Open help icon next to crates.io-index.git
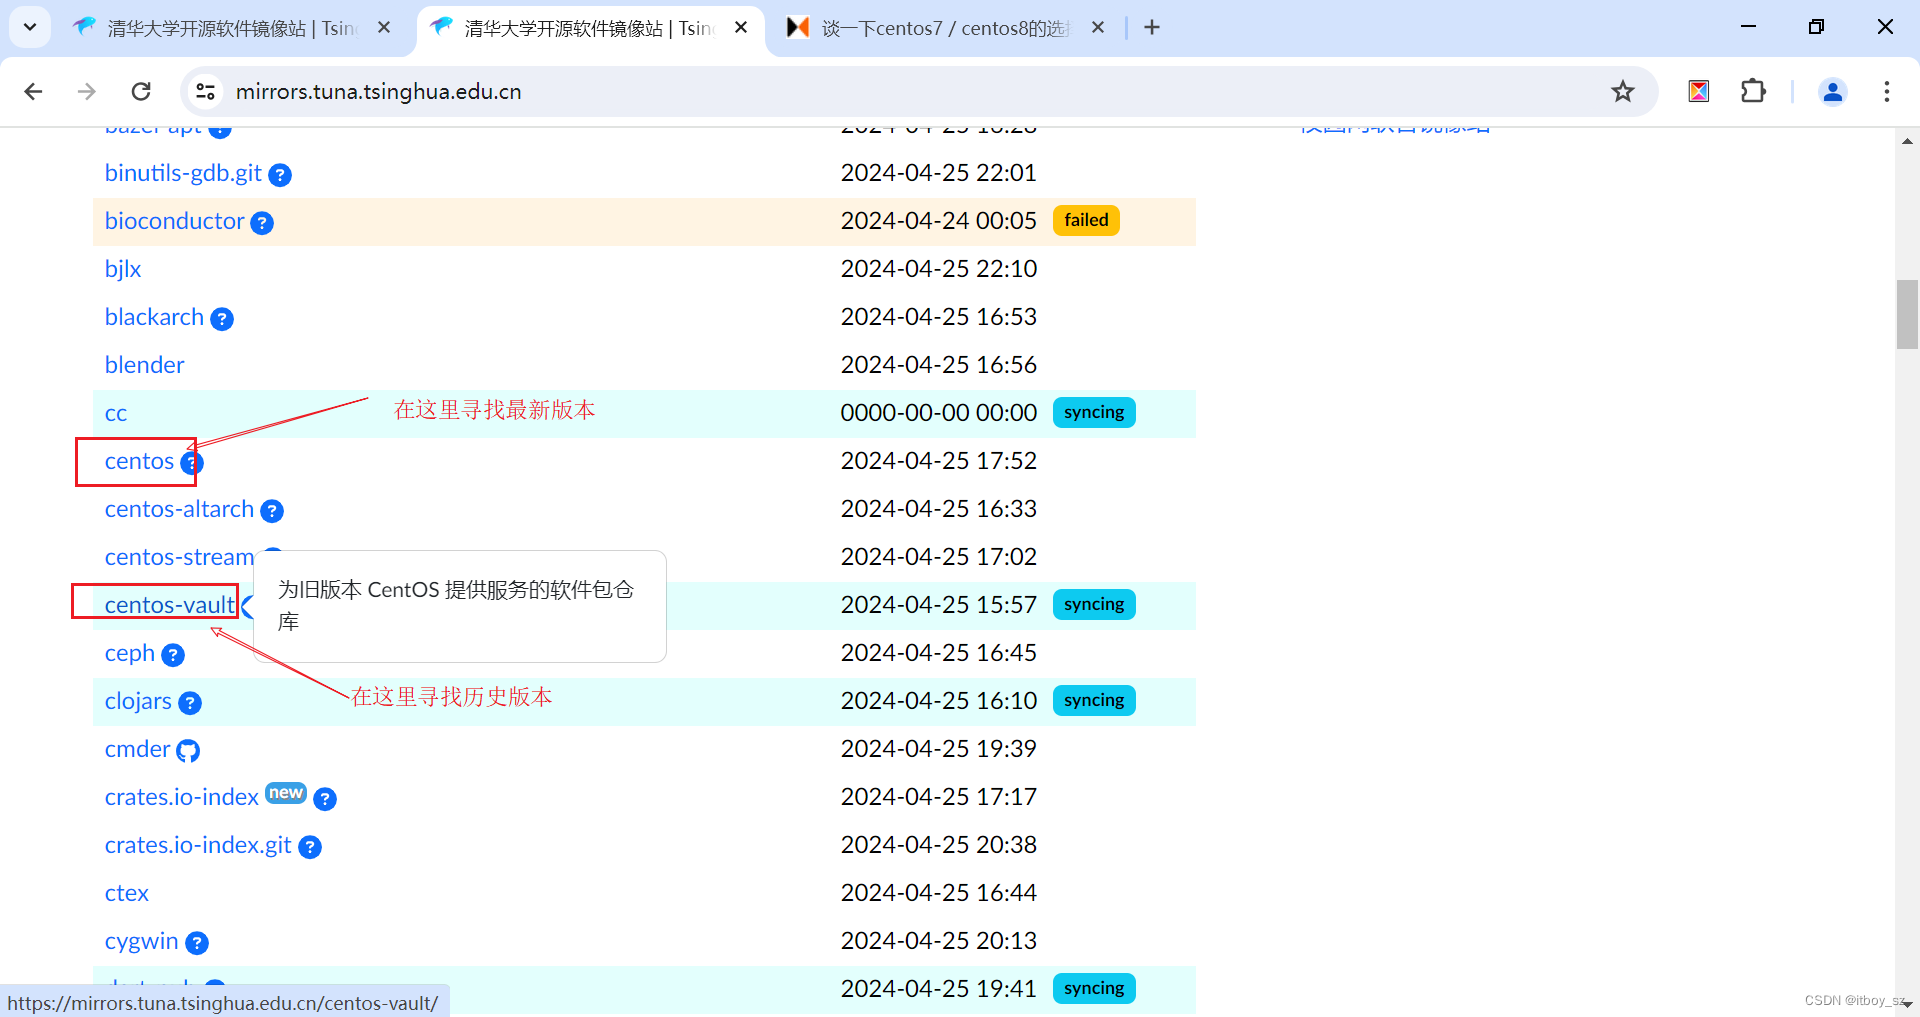 310,847
